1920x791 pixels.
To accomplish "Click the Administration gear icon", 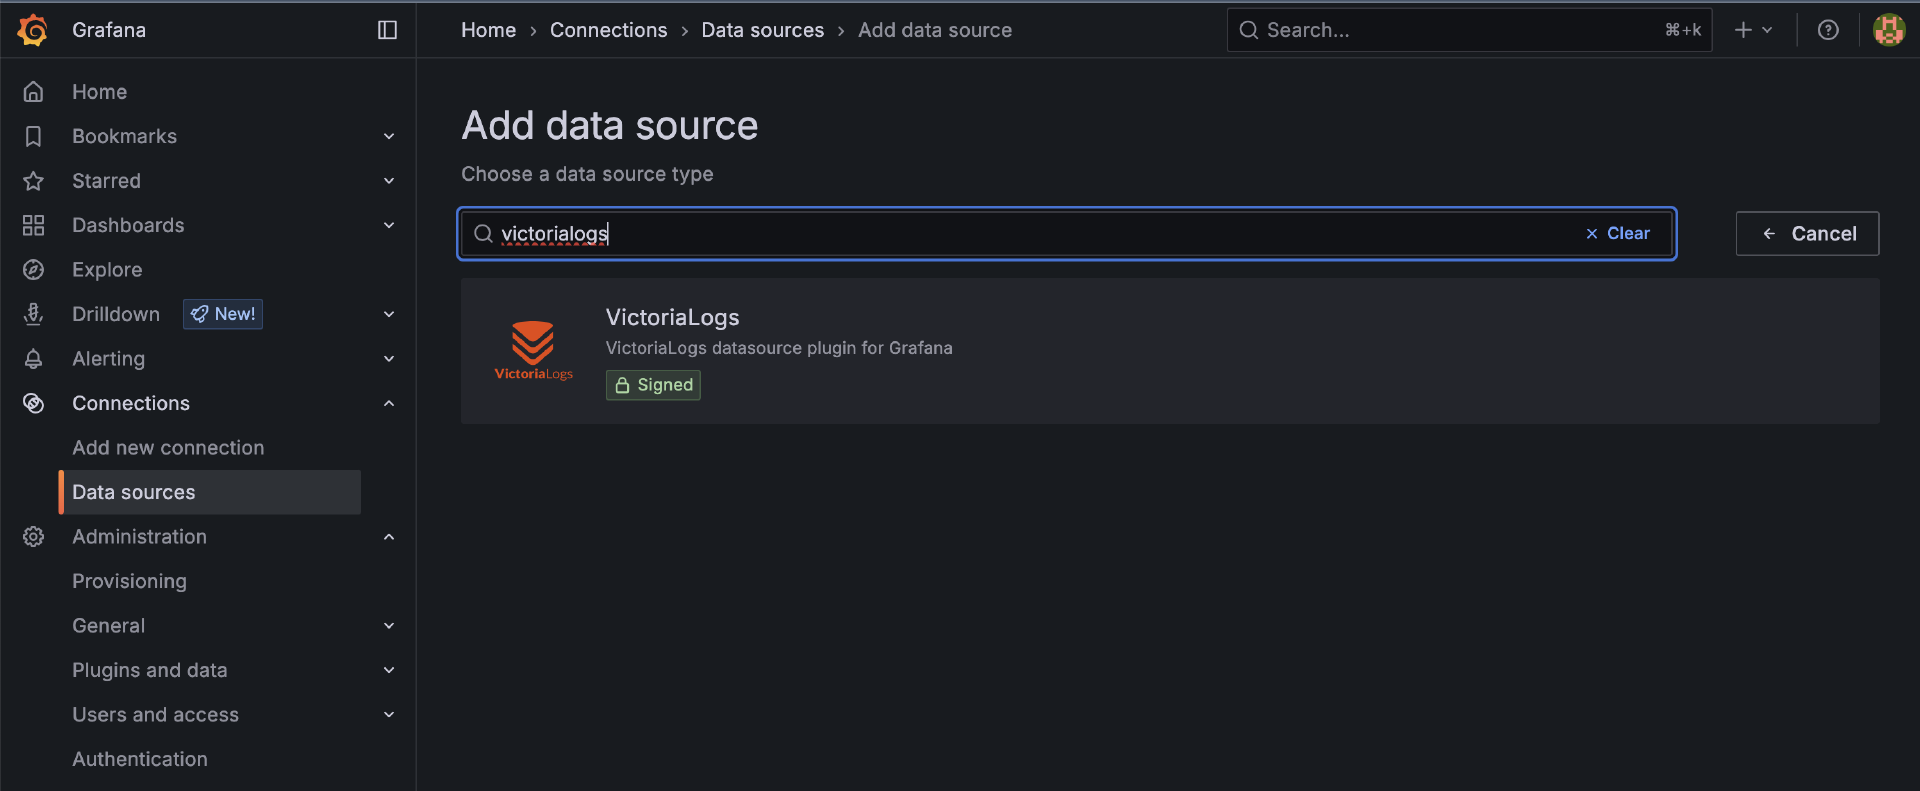I will [33, 537].
